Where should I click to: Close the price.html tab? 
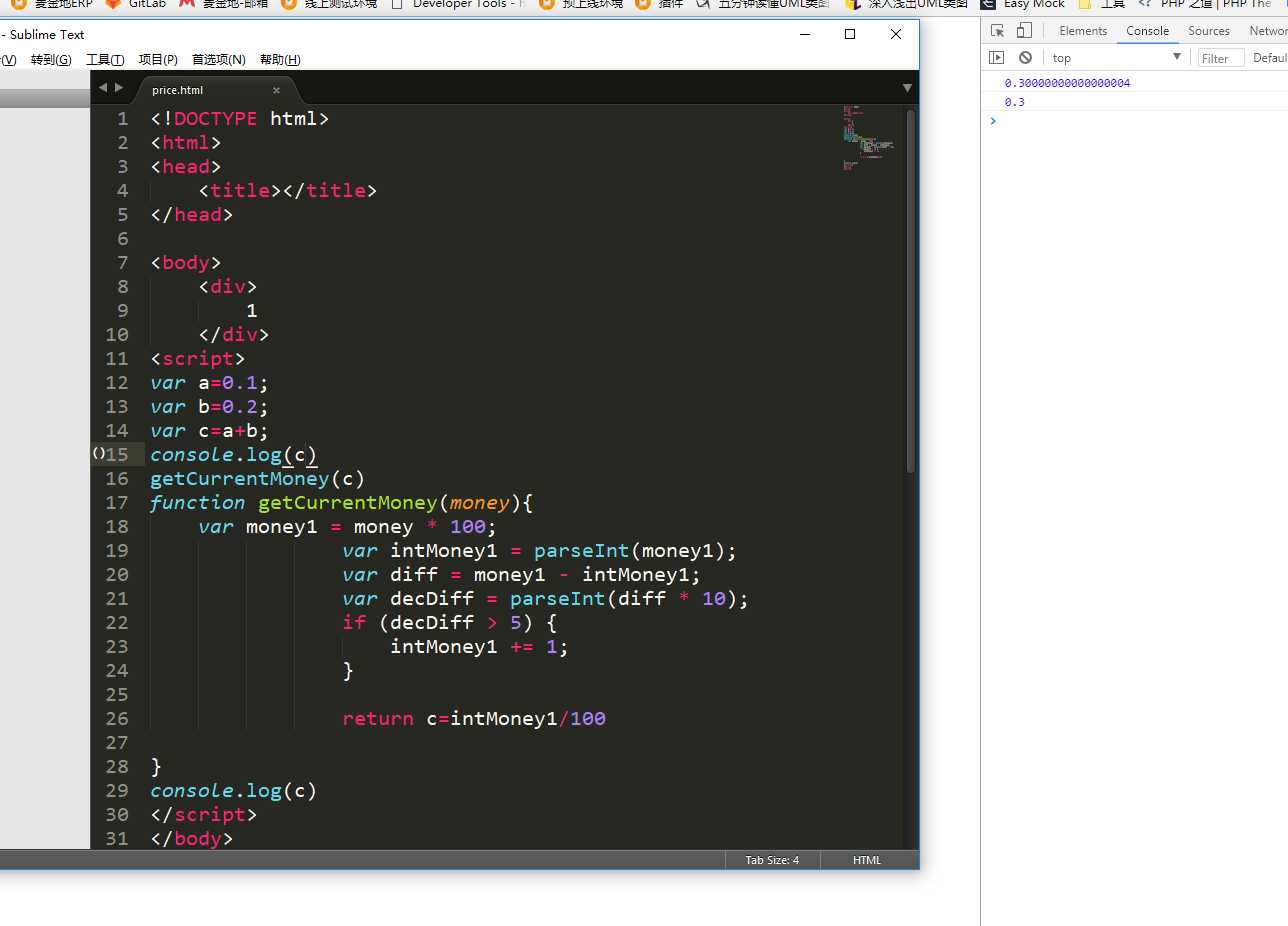click(x=277, y=90)
